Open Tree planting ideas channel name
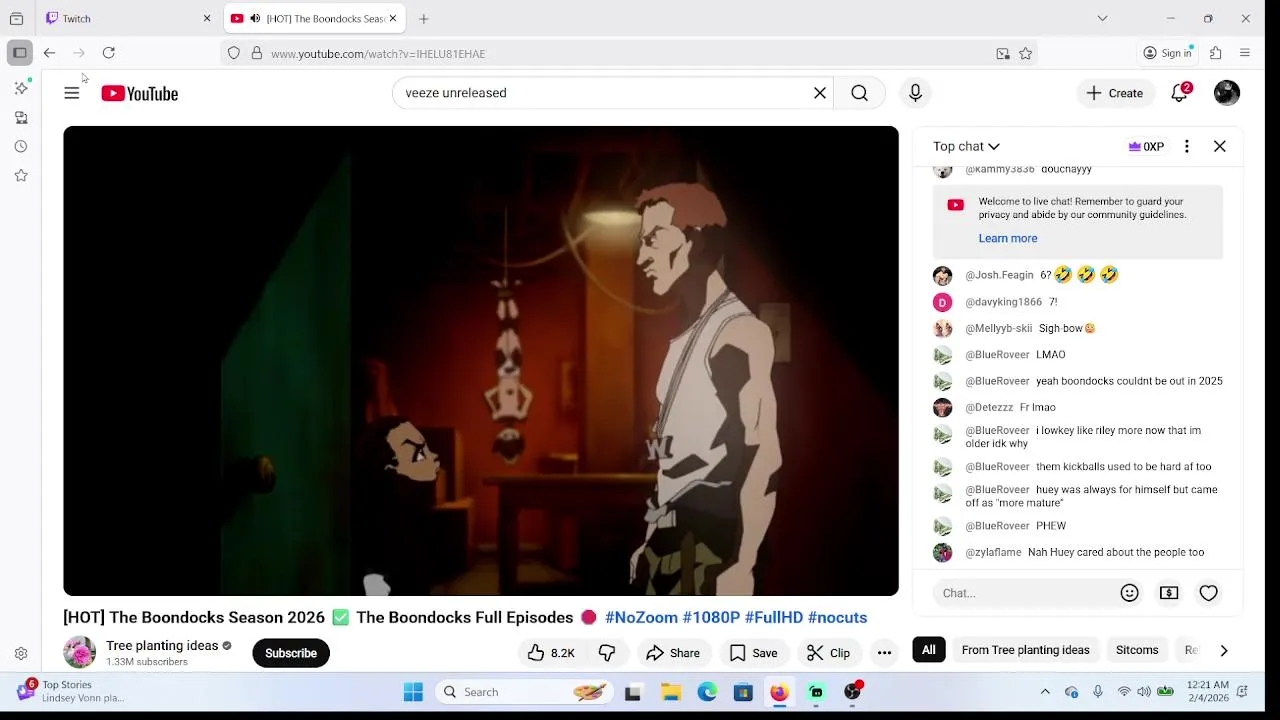The height and width of the screenshot is (720, 1280). [x=162, y=646]
